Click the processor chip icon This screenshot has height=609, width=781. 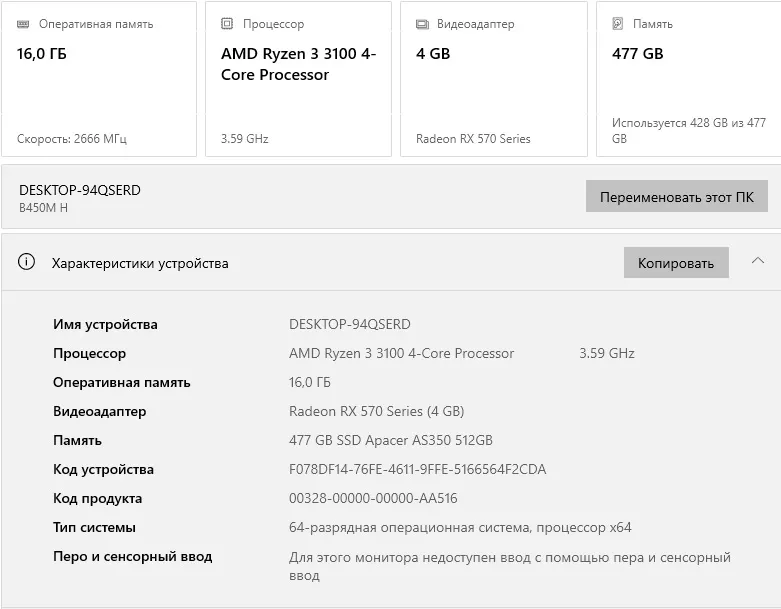click(227, 23)
